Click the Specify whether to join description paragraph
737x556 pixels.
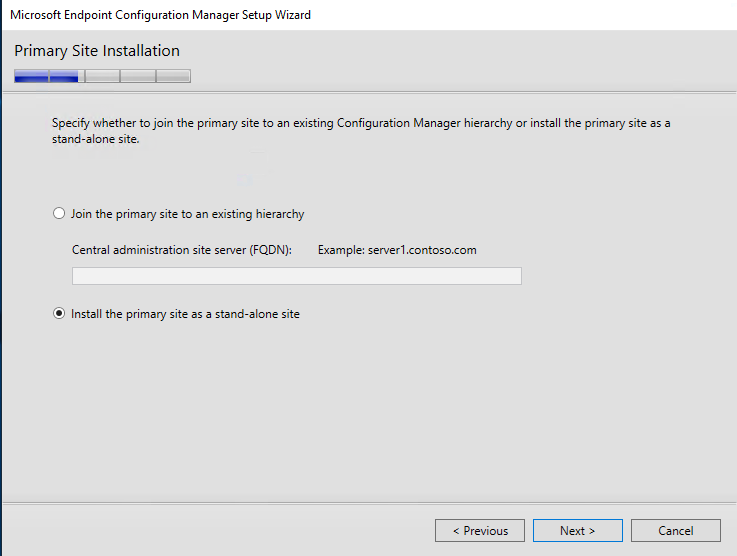(361, 131)
